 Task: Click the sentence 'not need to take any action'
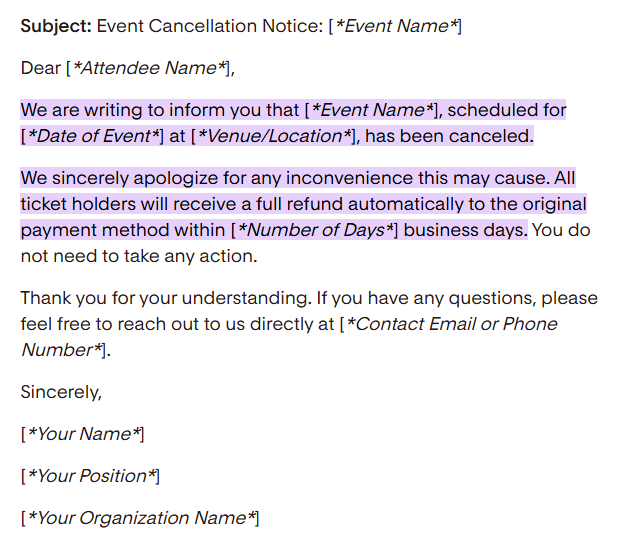pyautogui.click(x=139, y=257)
